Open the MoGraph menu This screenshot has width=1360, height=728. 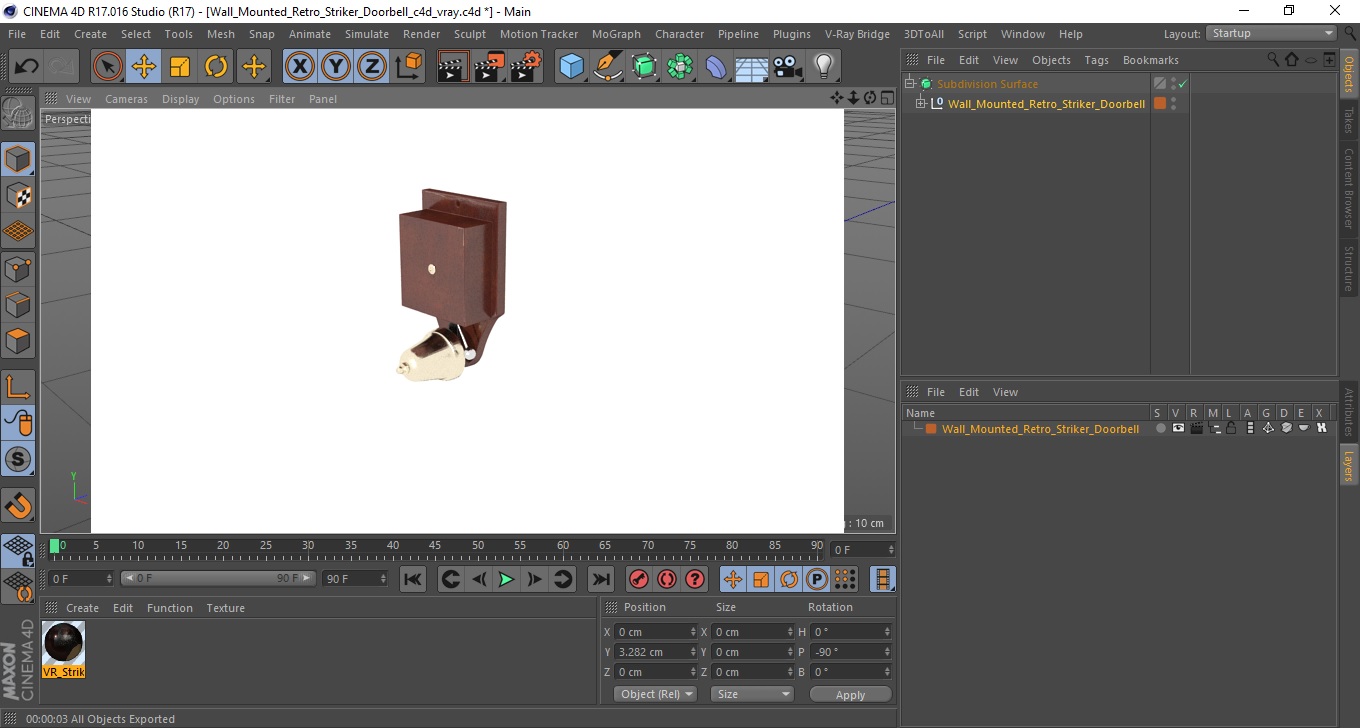(x=616, y=34)
